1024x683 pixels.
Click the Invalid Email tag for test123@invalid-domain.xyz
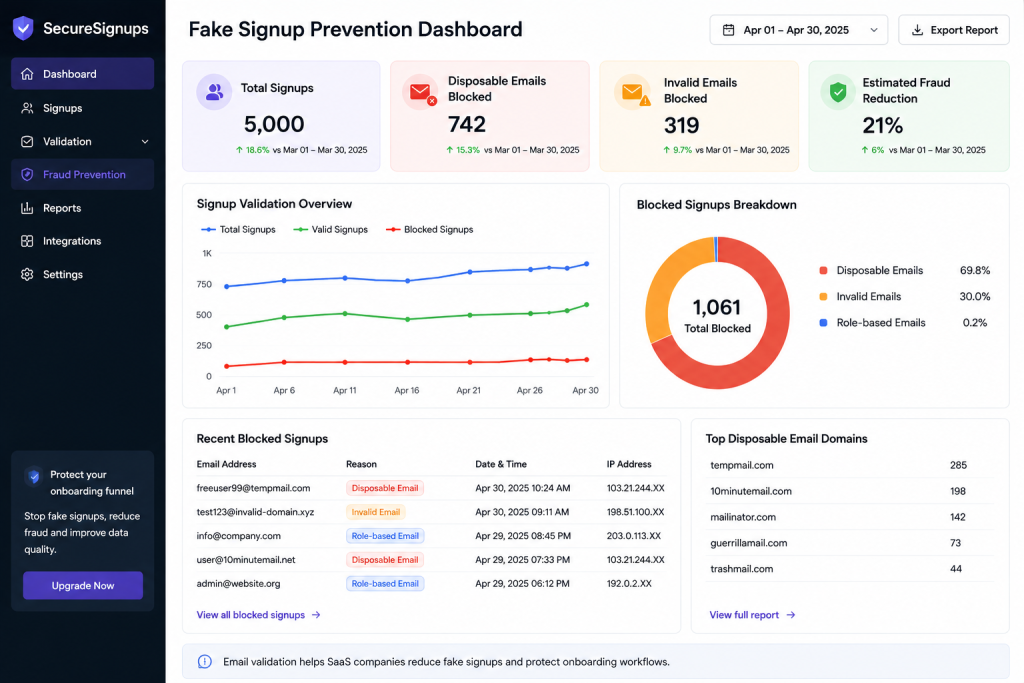[x=376, y=512]
